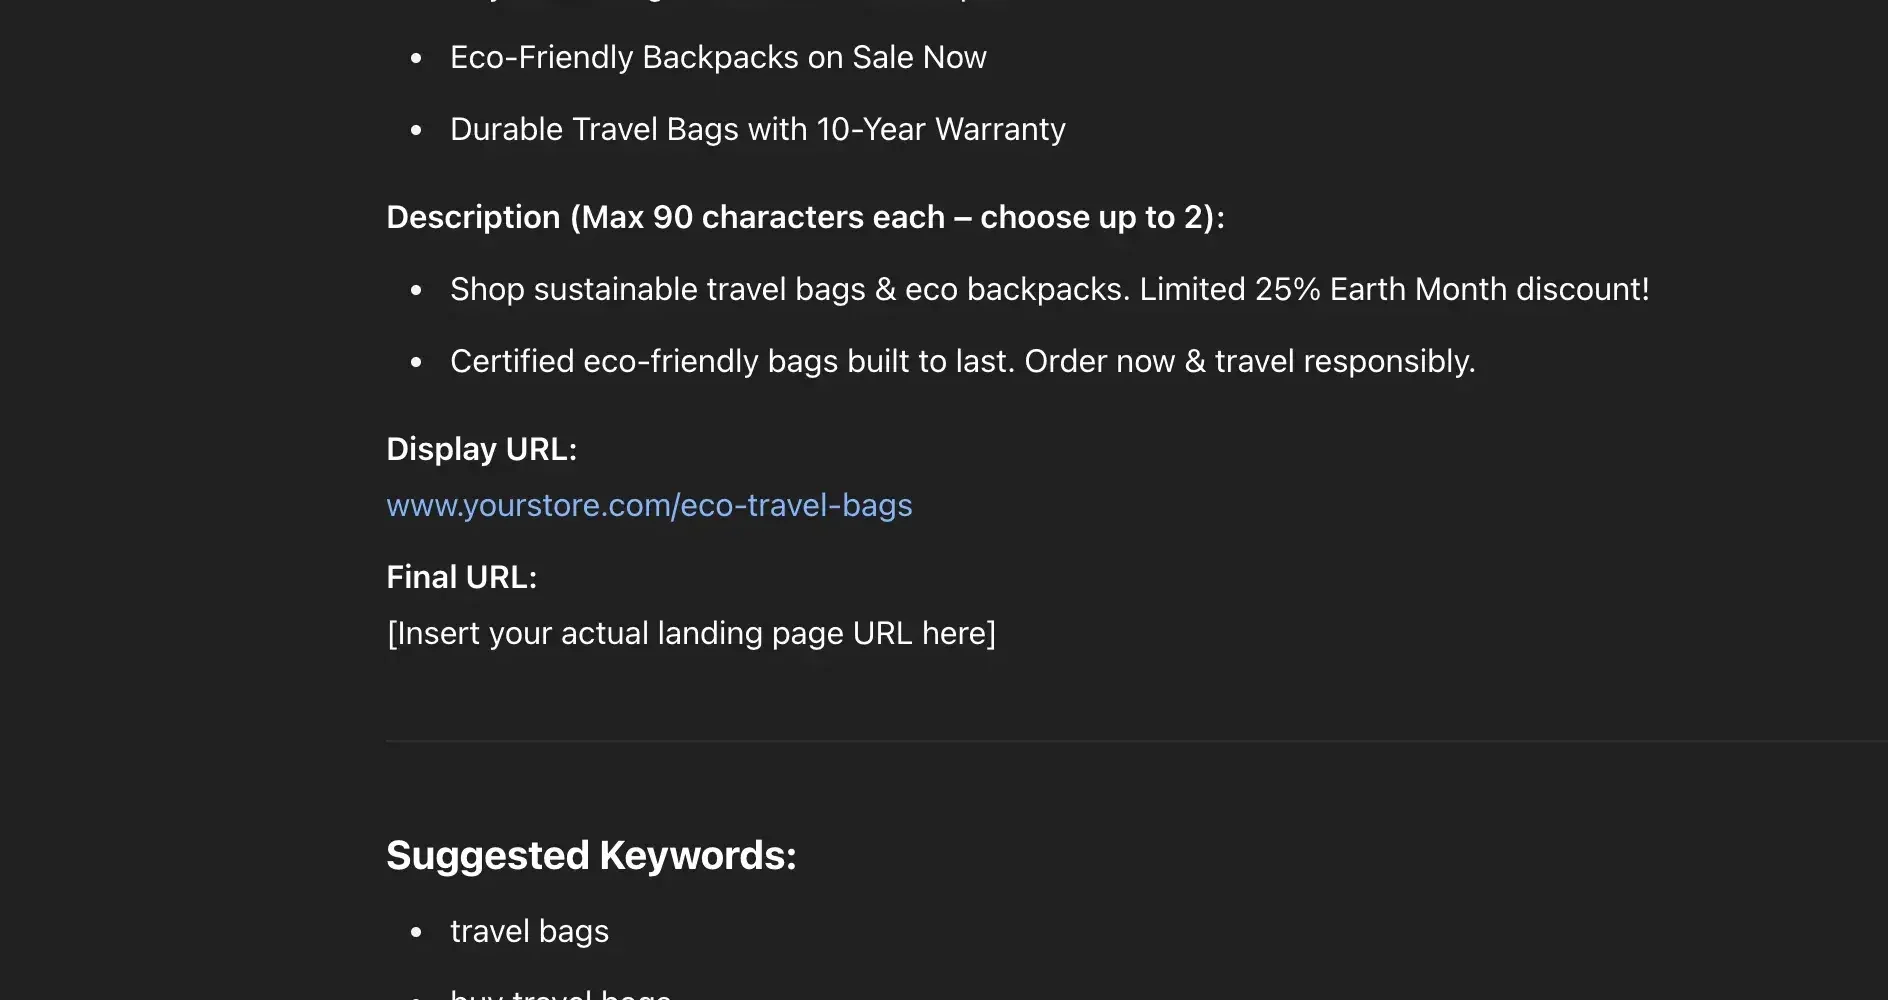The width and height of the screenshot is (1888, 1000).
Task: Click the partially visible 'buy travel bags' keyword
Action: click(560, 993)
